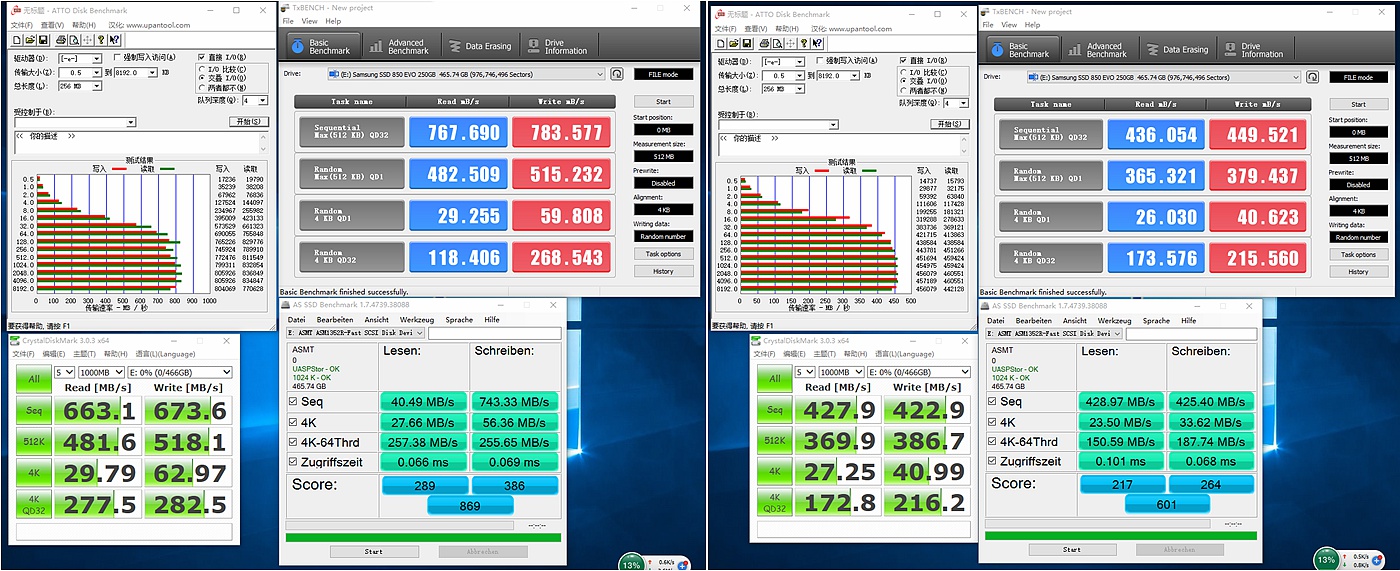Click bottom comment field in CrystalDiskMark showing 663.1
This screenshot has height=571, width=1400.
pos(123,531)
